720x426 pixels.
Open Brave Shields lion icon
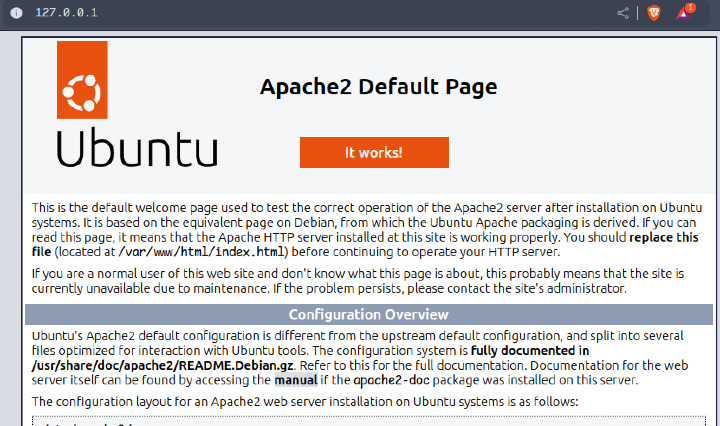653,13
